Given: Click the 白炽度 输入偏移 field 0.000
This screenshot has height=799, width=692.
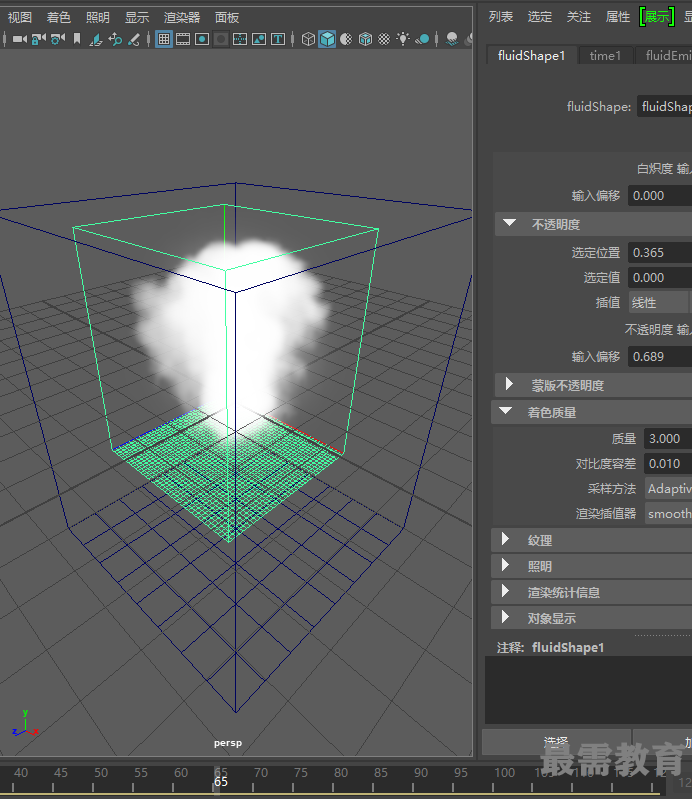Looking at the screenshot, I should [x=660, y=196].
